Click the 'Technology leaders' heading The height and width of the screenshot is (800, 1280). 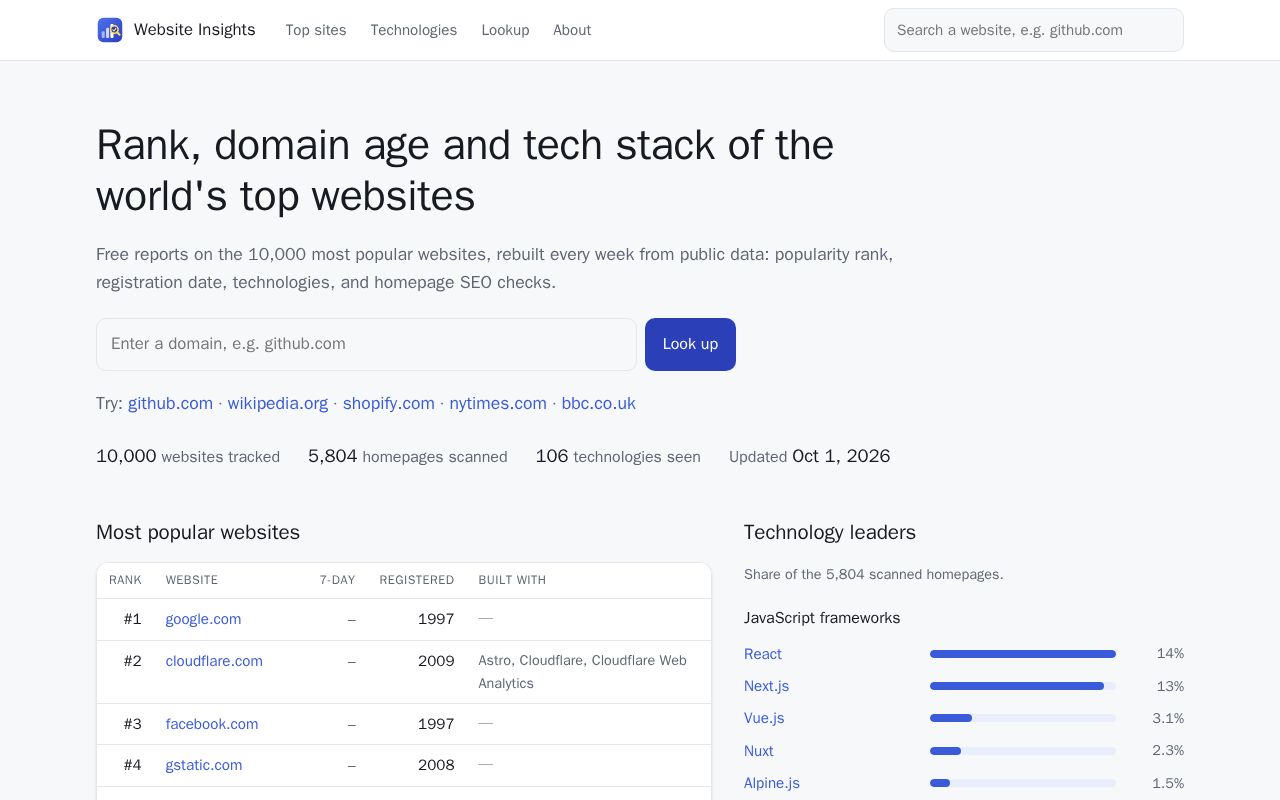coord(830,532)
